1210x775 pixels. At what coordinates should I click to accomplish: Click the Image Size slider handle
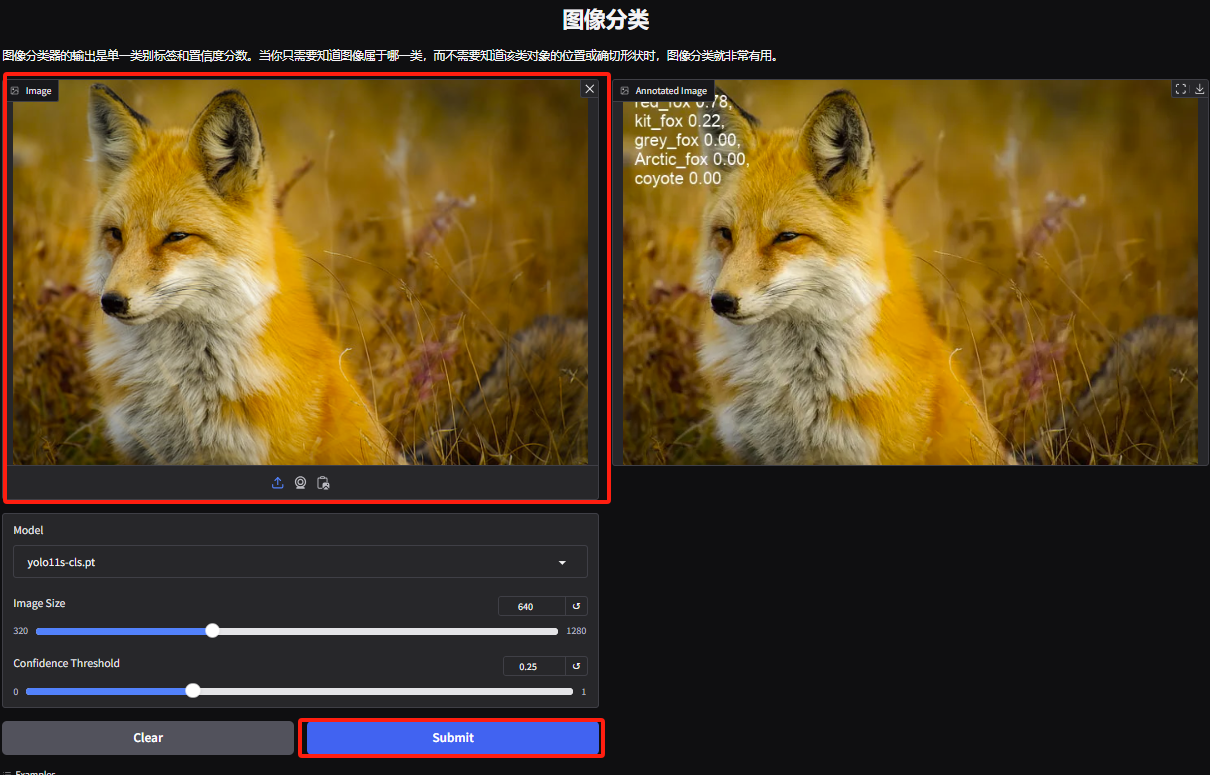click(212, 631)
